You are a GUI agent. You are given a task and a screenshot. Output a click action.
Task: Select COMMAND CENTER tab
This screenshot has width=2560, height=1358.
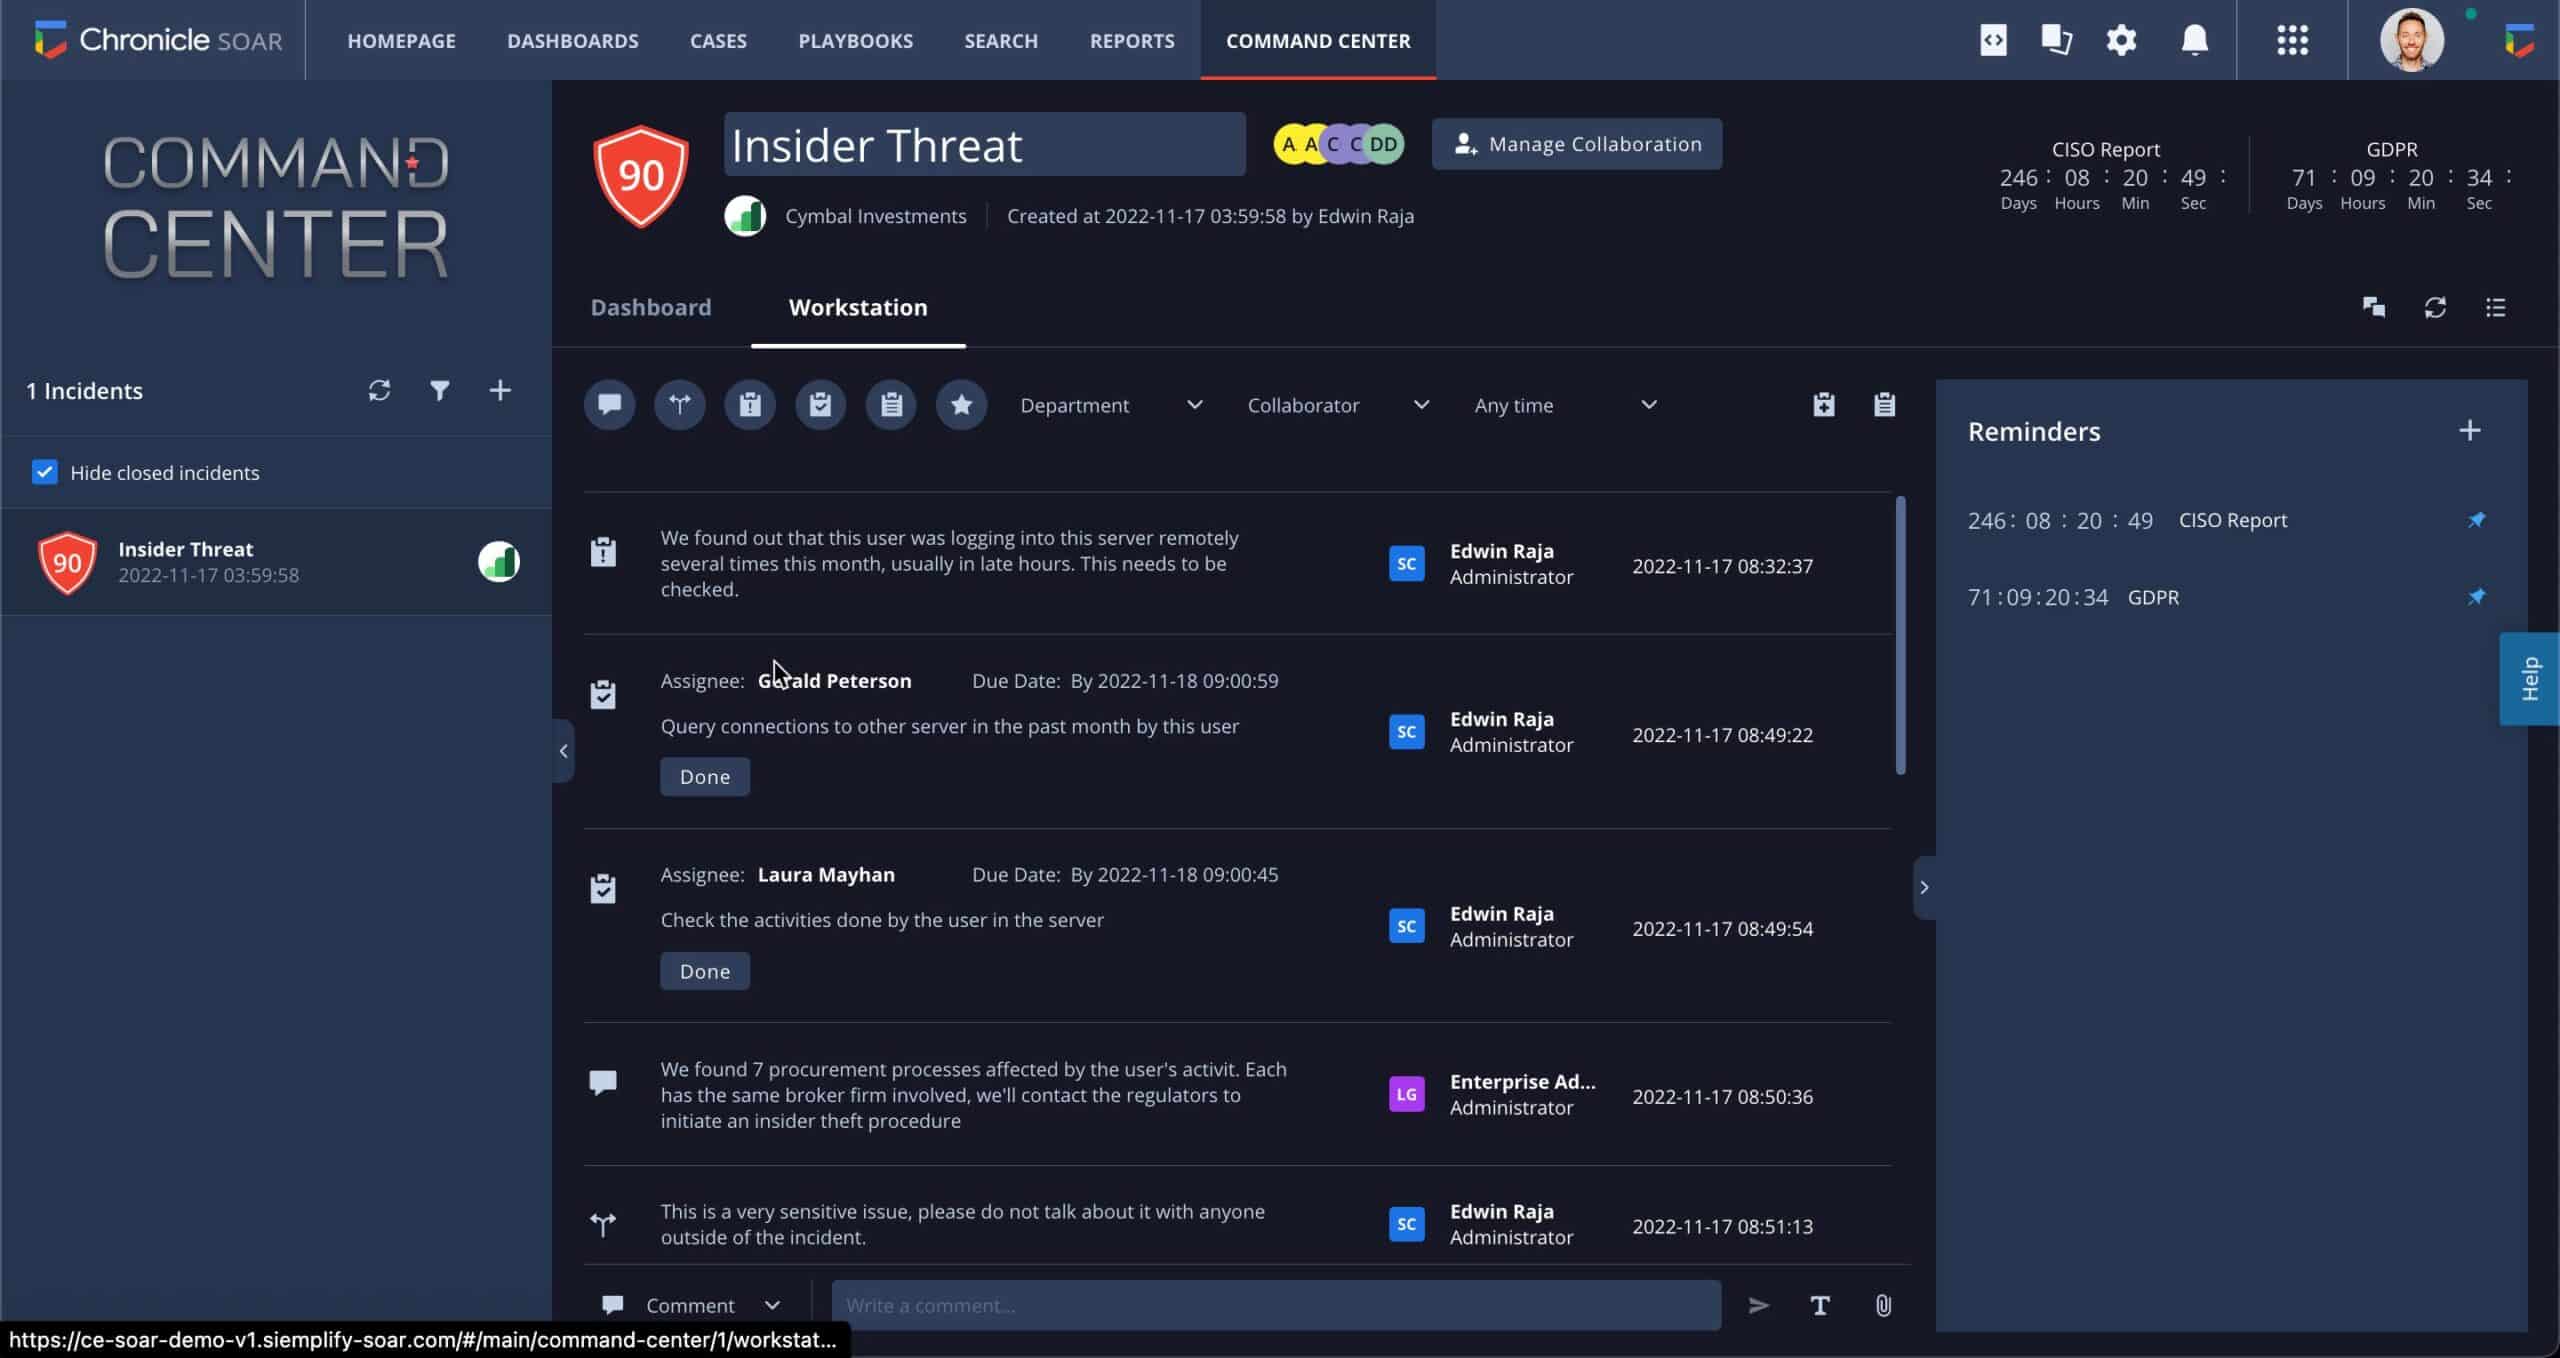click(1318, 41)
